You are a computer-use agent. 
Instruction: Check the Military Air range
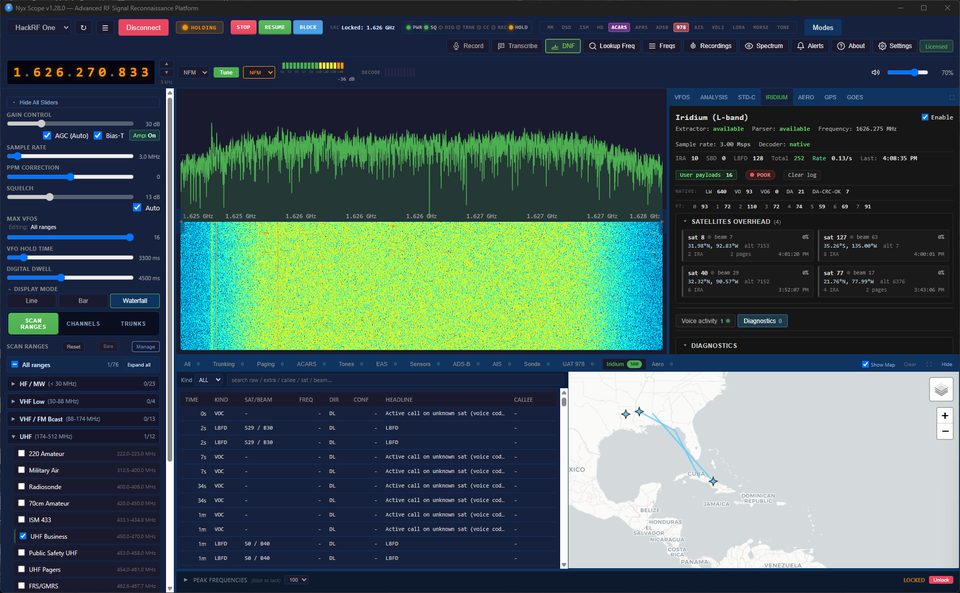click(x=21, y=470)
